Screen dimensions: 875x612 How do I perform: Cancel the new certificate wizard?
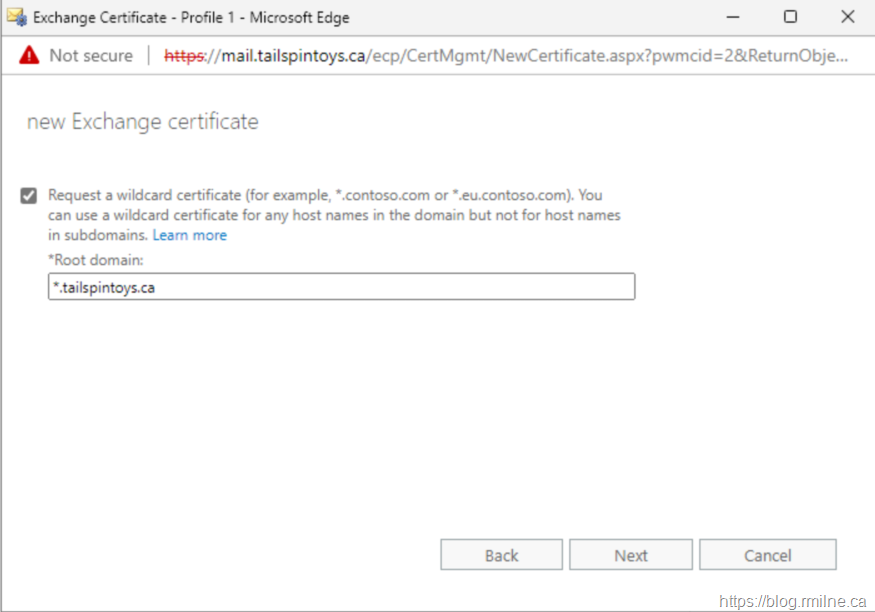pos(767,555)
